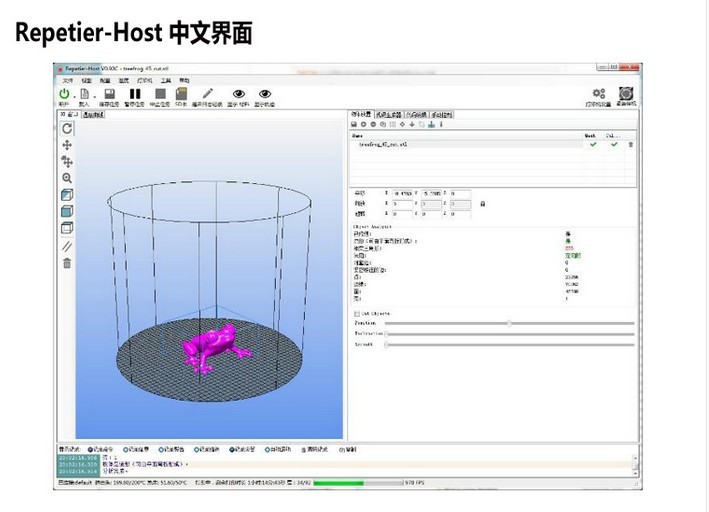
Task: Click the Position slider handle
Action: click(509, 323)
